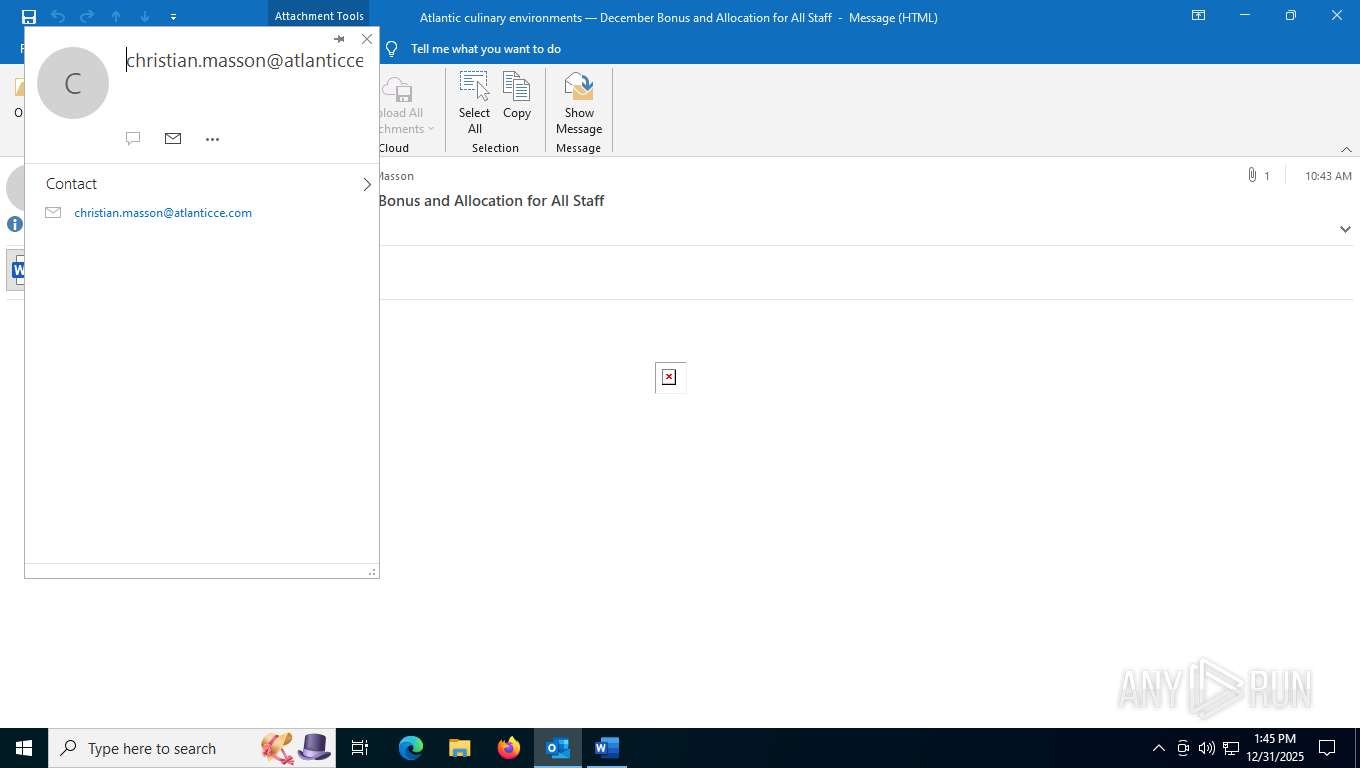
Task: Open the Customize Quick Access Toolbar dropdown
Action: pyautogui.click(x=173, y=17)
